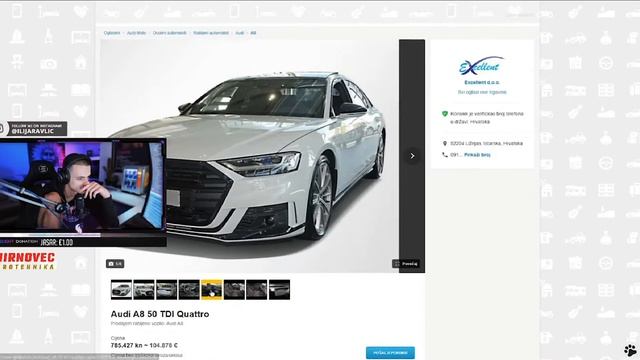Image resolution: width=640 pixels, height=360 pixels.
Task: Reveal phone number via Prikaži broj
Action: 477,155
